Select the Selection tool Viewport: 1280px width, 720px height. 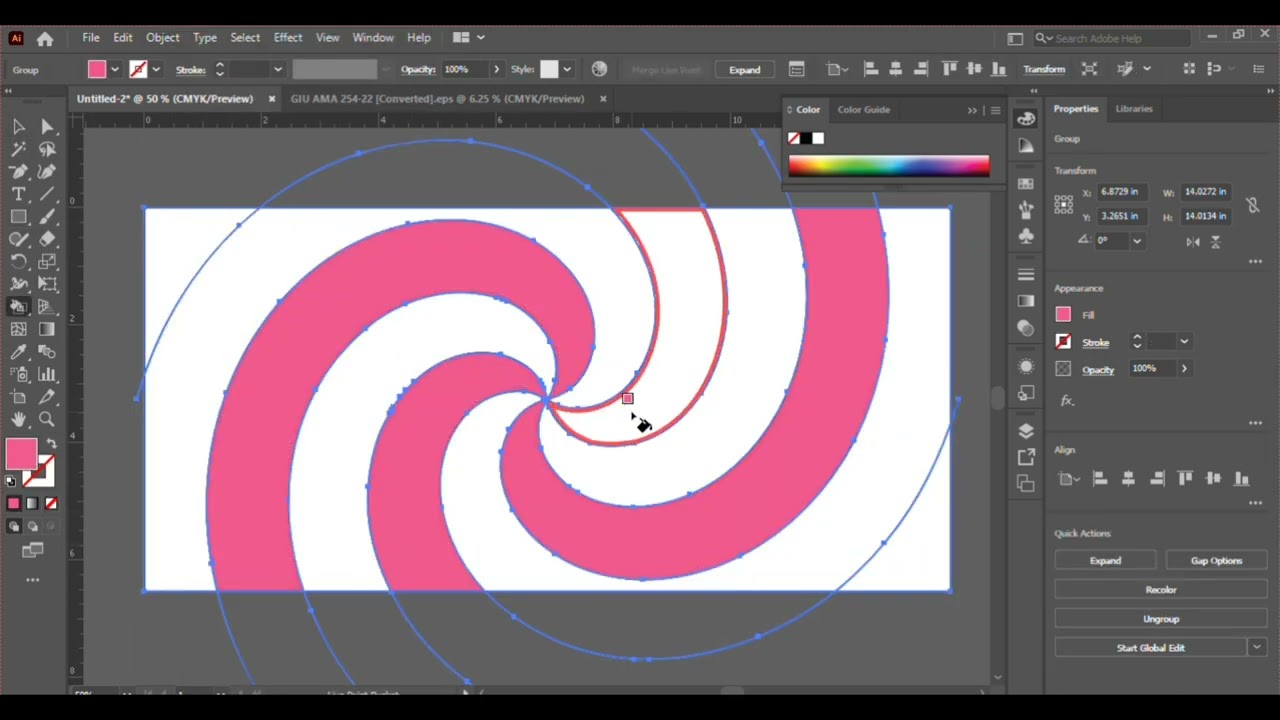tap(19, 127)
